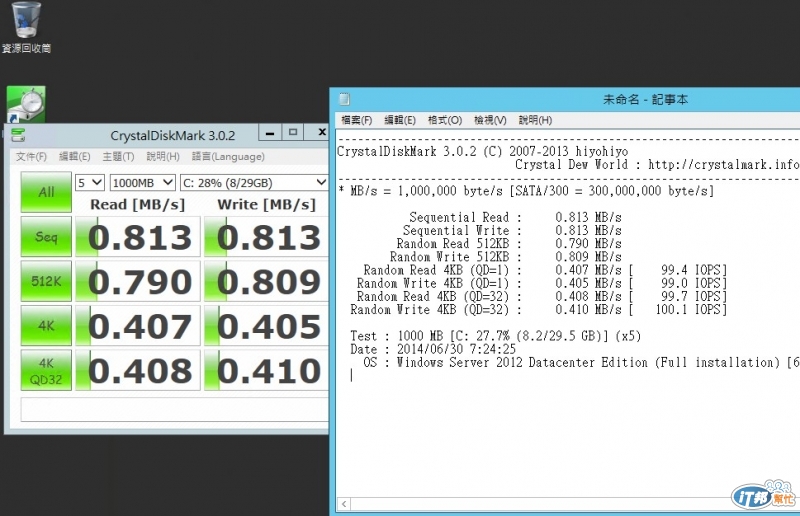Viewport: 800px width, 516px height.
Task: Maximize the CrystalDiskMark window
Action: 293,133
